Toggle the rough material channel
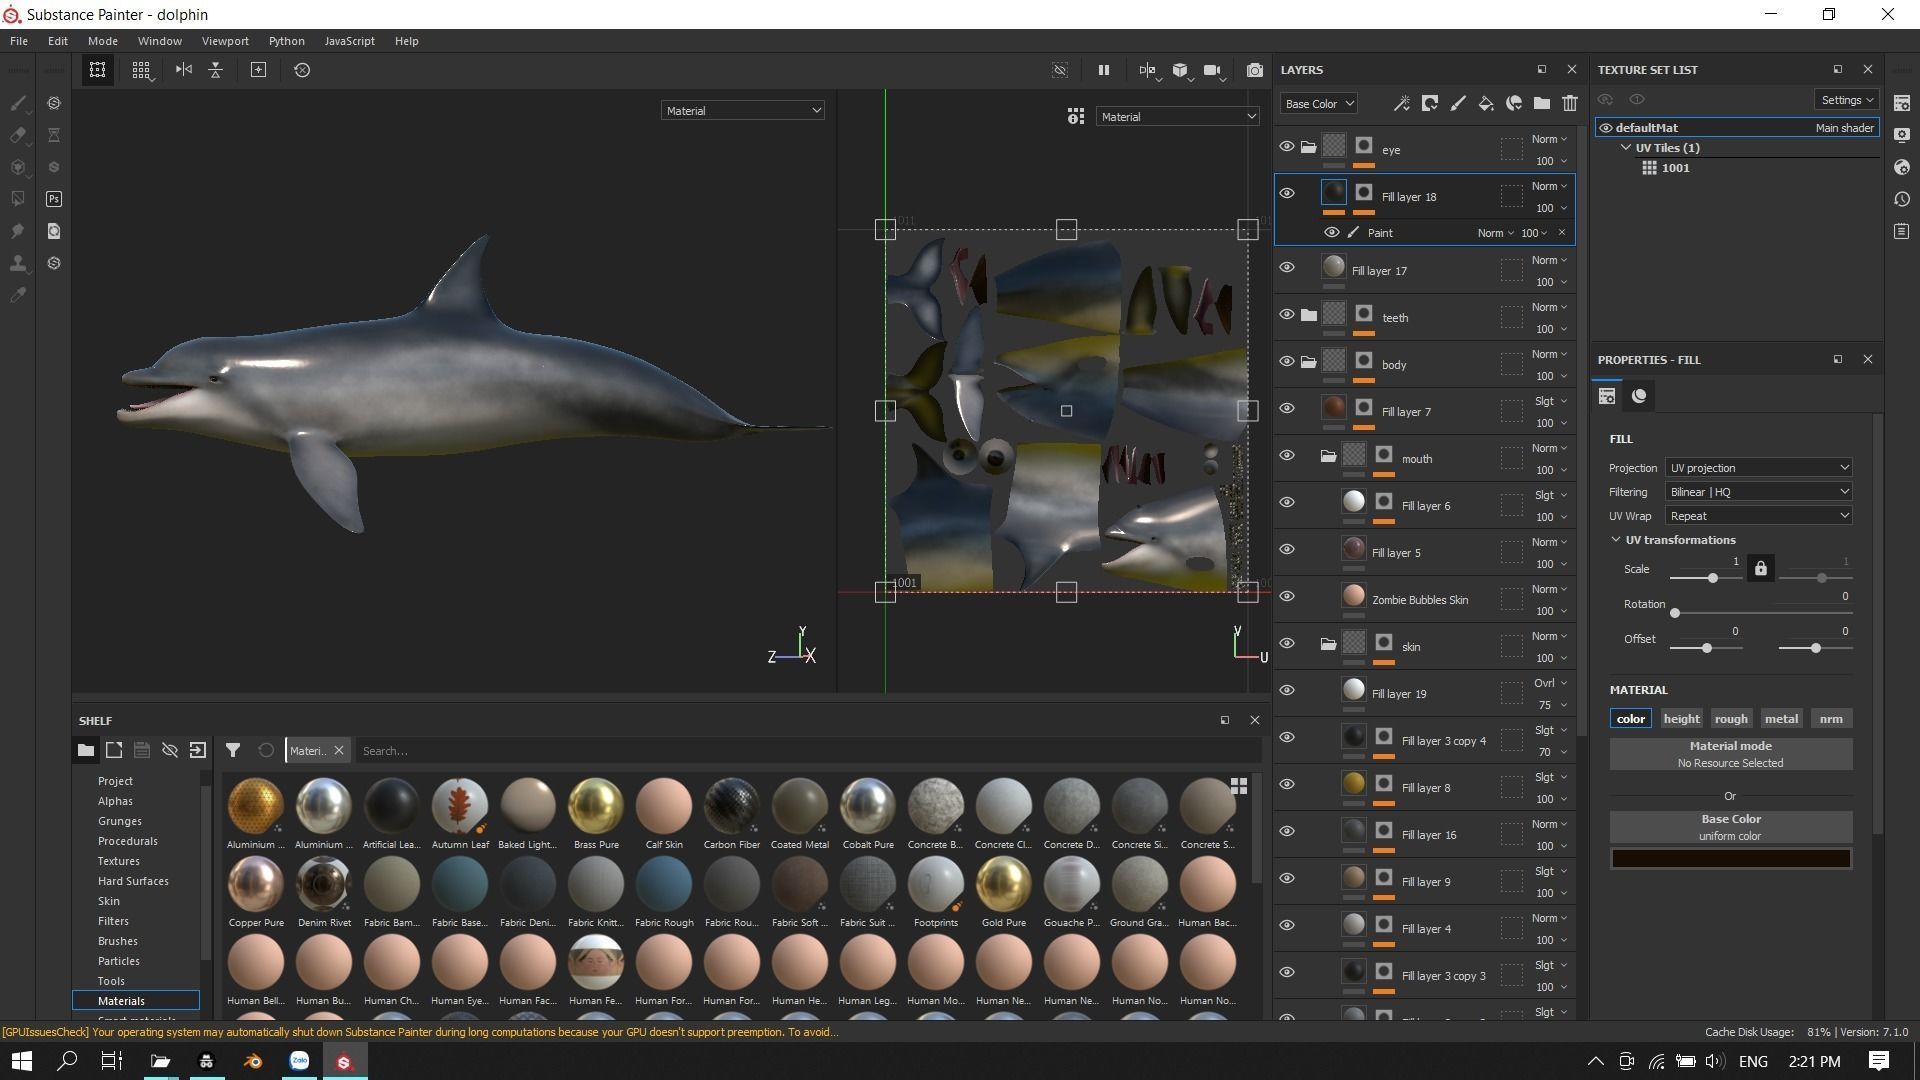 coord(1731,719)
